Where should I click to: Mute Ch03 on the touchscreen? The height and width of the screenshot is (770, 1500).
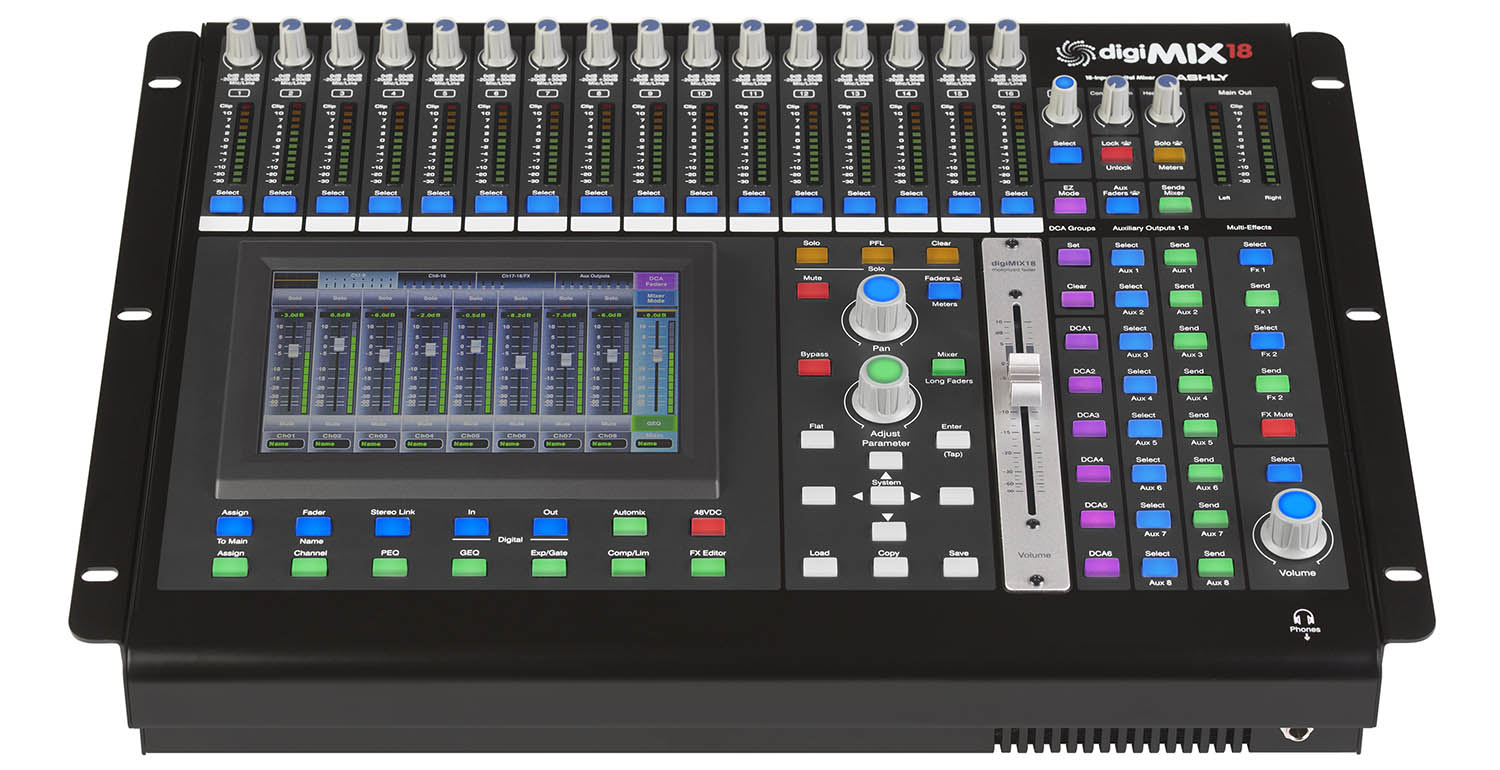[x=379, y=423]
